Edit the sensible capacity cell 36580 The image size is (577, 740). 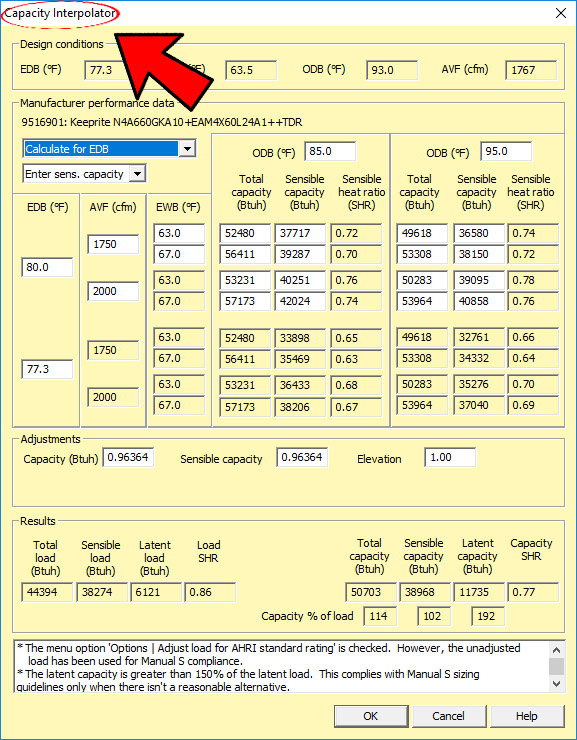point(479,234)
